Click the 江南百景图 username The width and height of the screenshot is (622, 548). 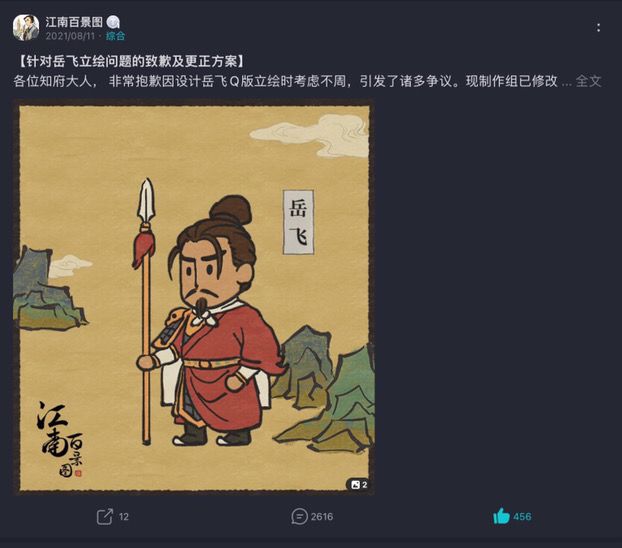click(74, 22)
